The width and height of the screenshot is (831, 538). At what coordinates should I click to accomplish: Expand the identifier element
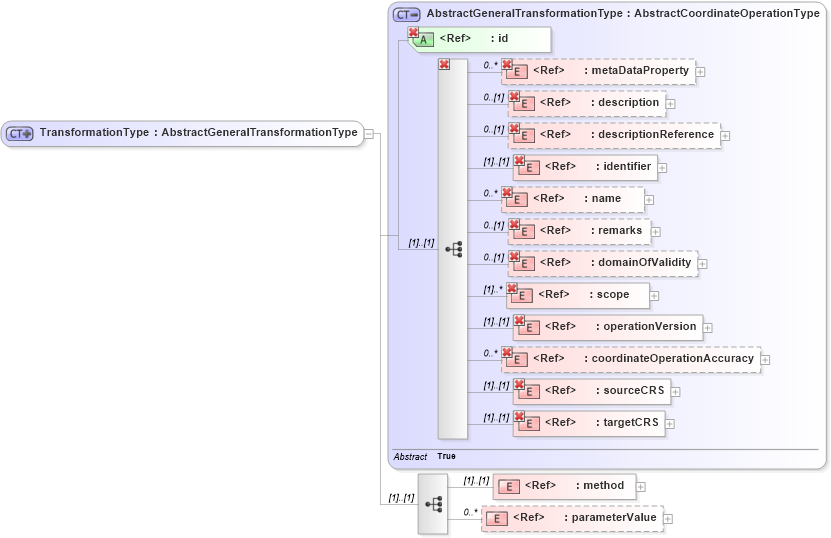coord(662,168)
